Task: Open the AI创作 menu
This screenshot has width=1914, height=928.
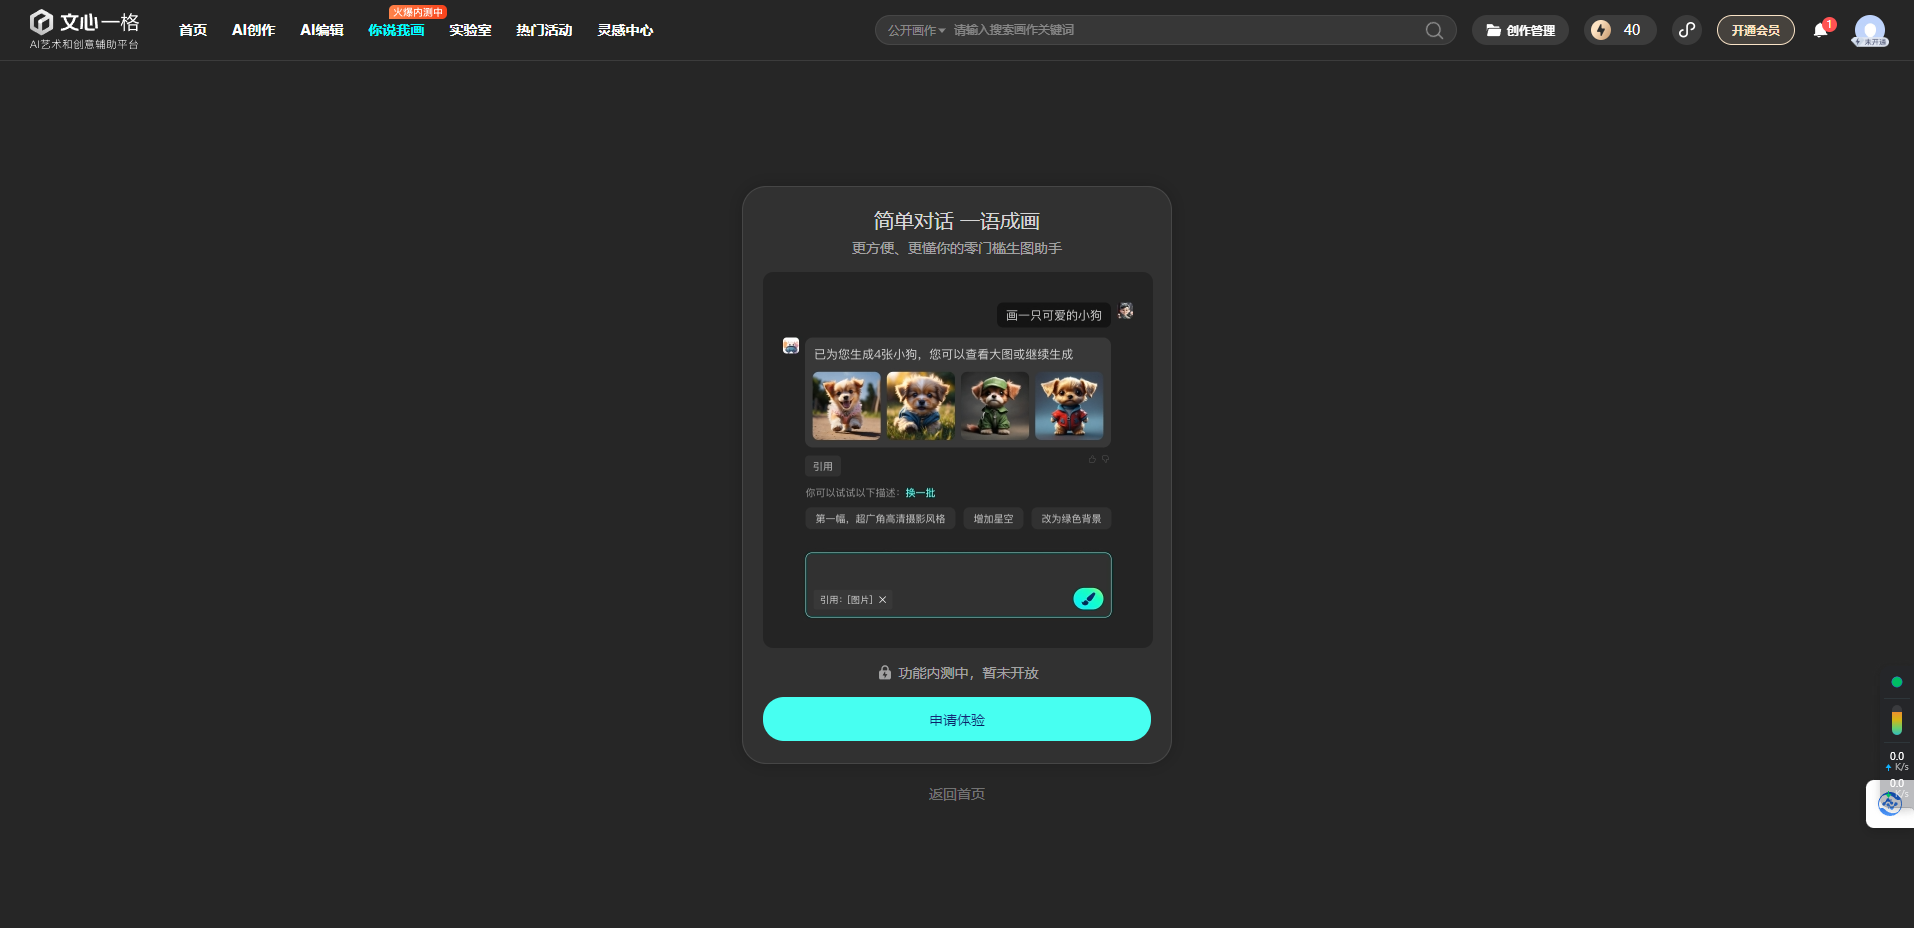Action: point(253,30)
